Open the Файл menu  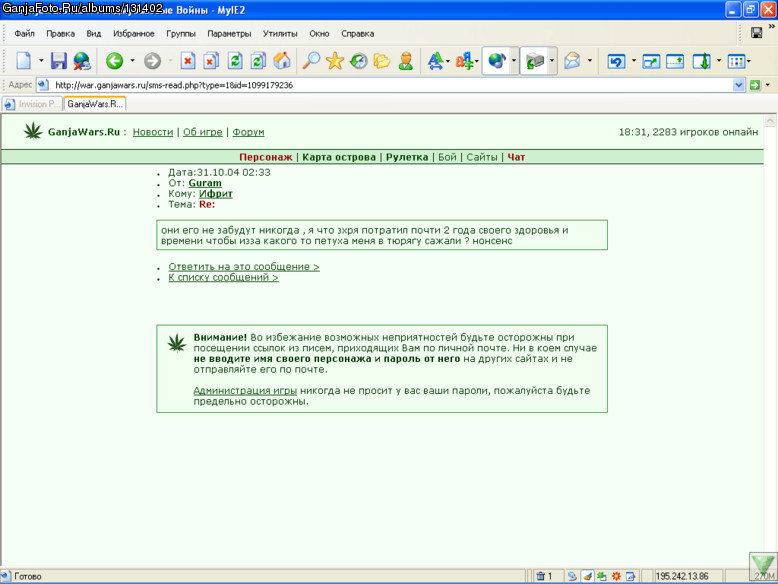pyautogui.click(x=24, y=33)
